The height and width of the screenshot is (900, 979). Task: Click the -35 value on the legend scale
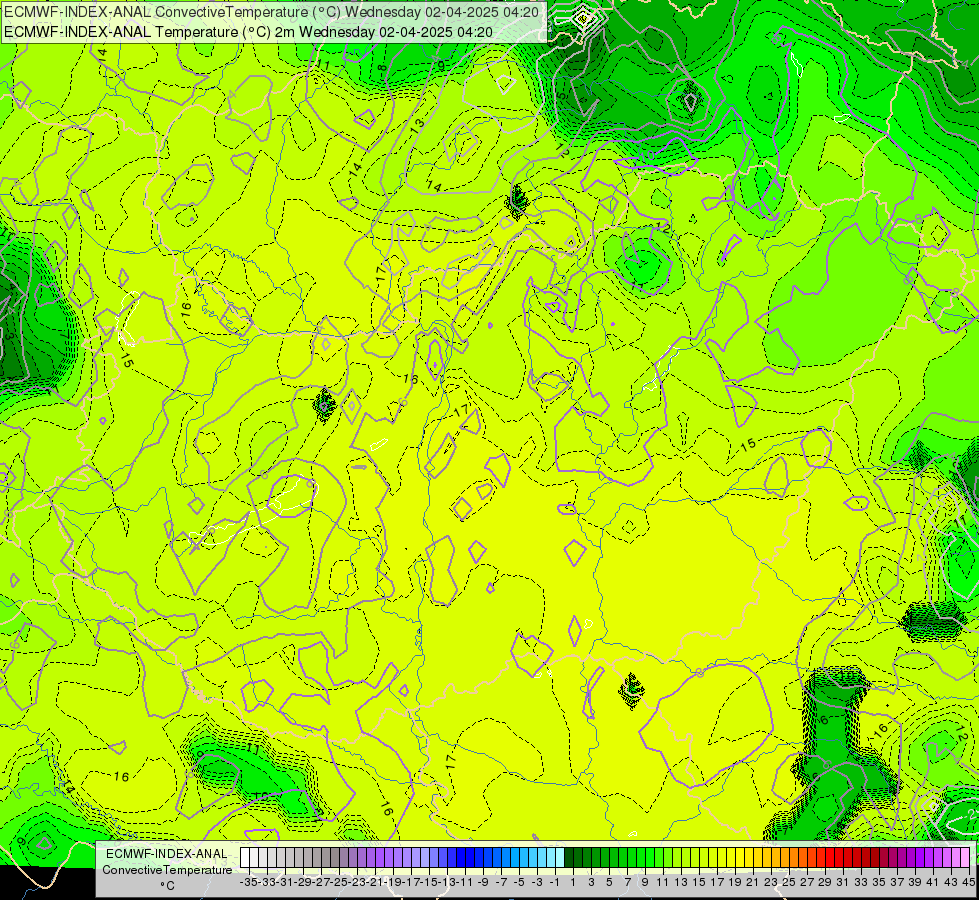pos(248,882)
